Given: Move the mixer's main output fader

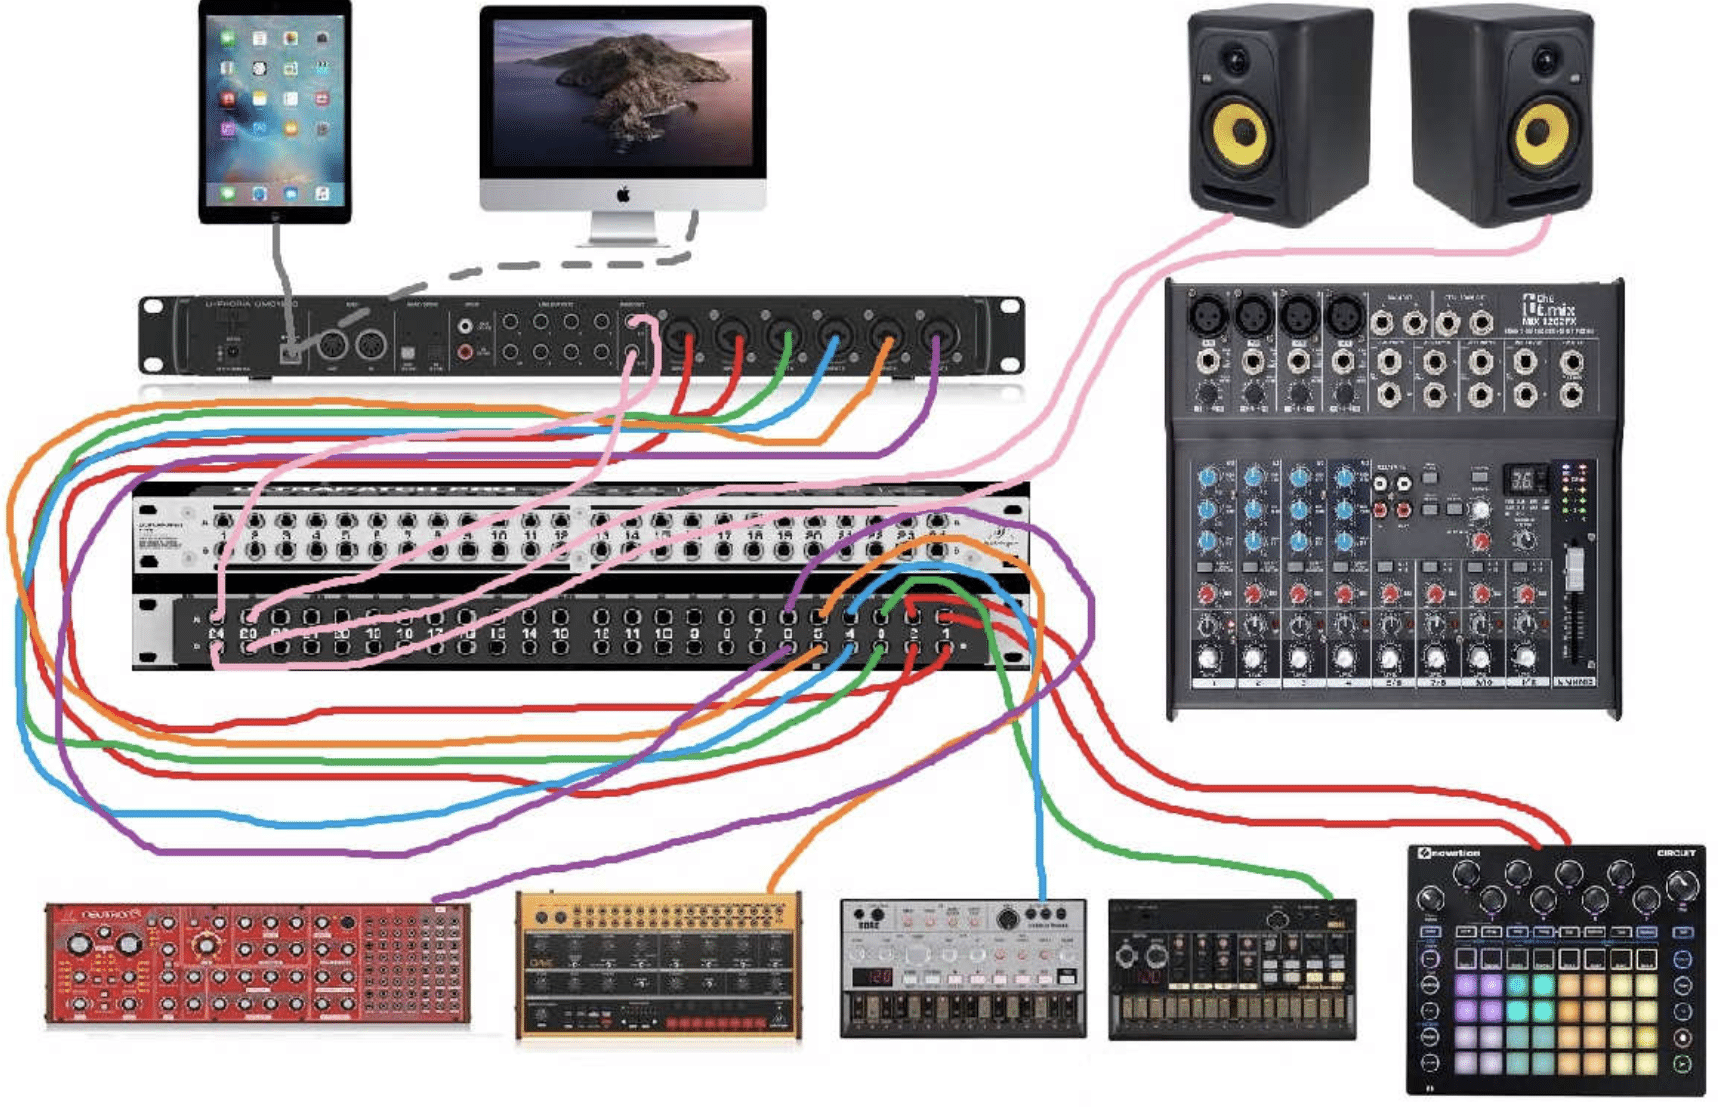Looking at the screenshot, I should [x=1575, y=568].
